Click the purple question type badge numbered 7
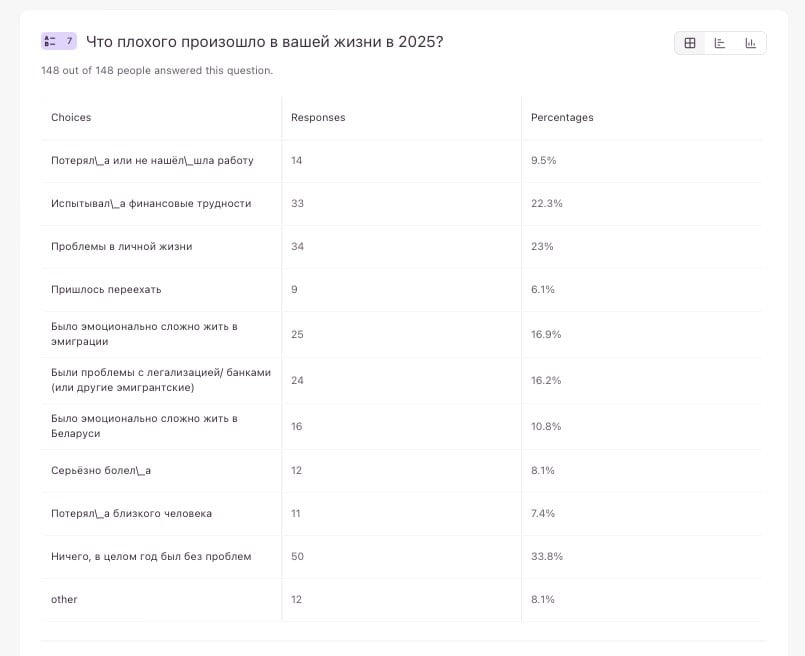805x656 pixels. coord(59,41)
